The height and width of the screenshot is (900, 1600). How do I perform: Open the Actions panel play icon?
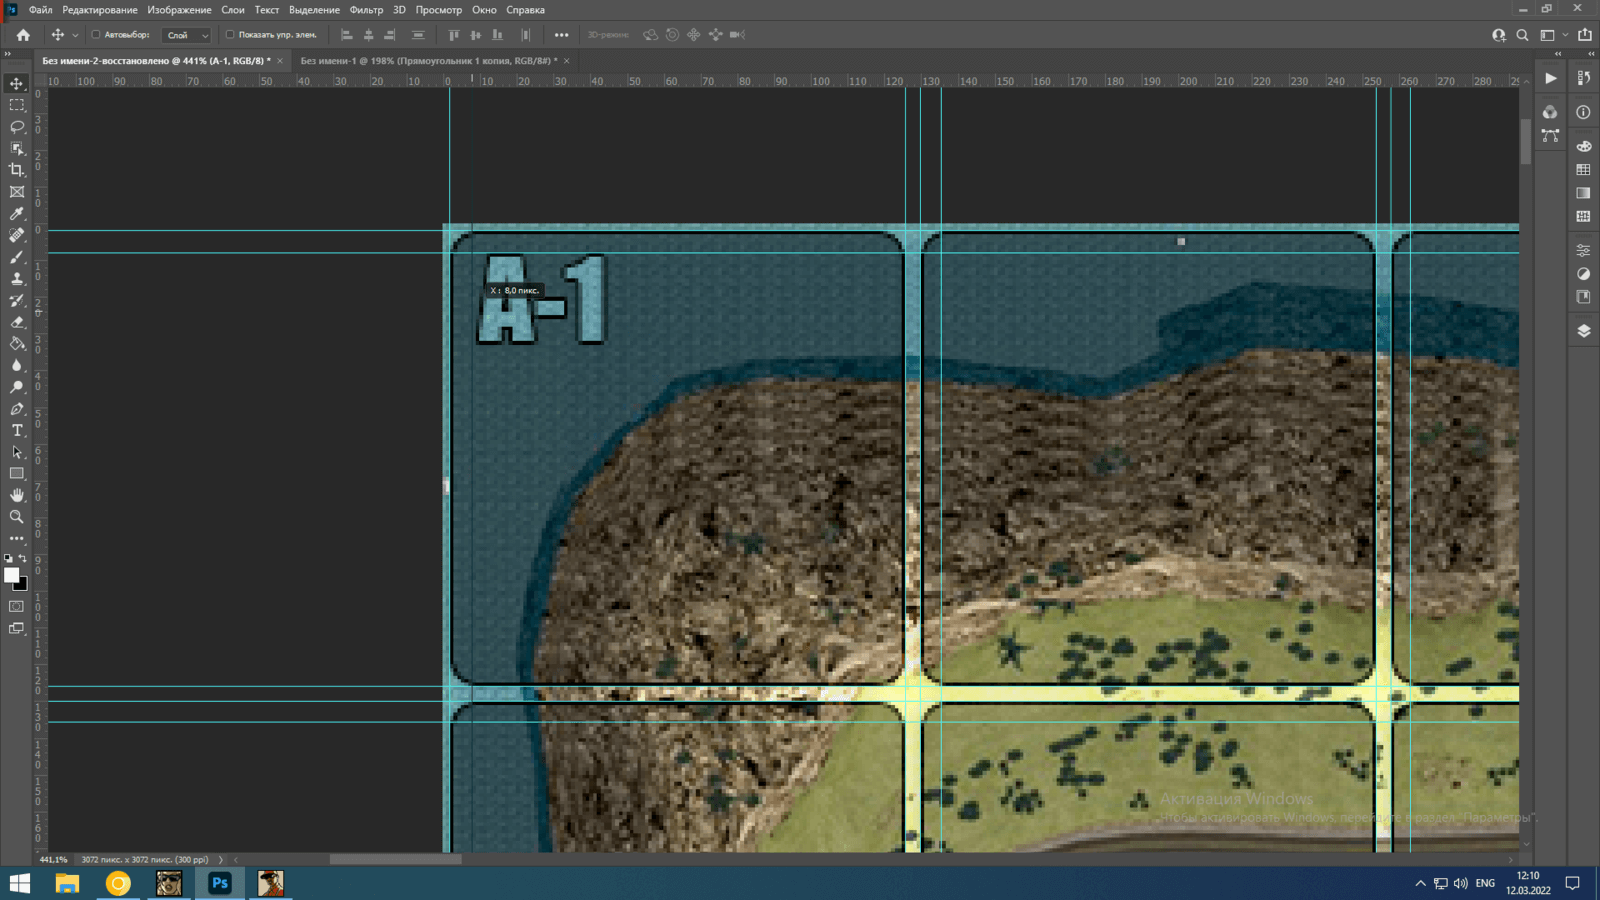(x=1550, y=78)
